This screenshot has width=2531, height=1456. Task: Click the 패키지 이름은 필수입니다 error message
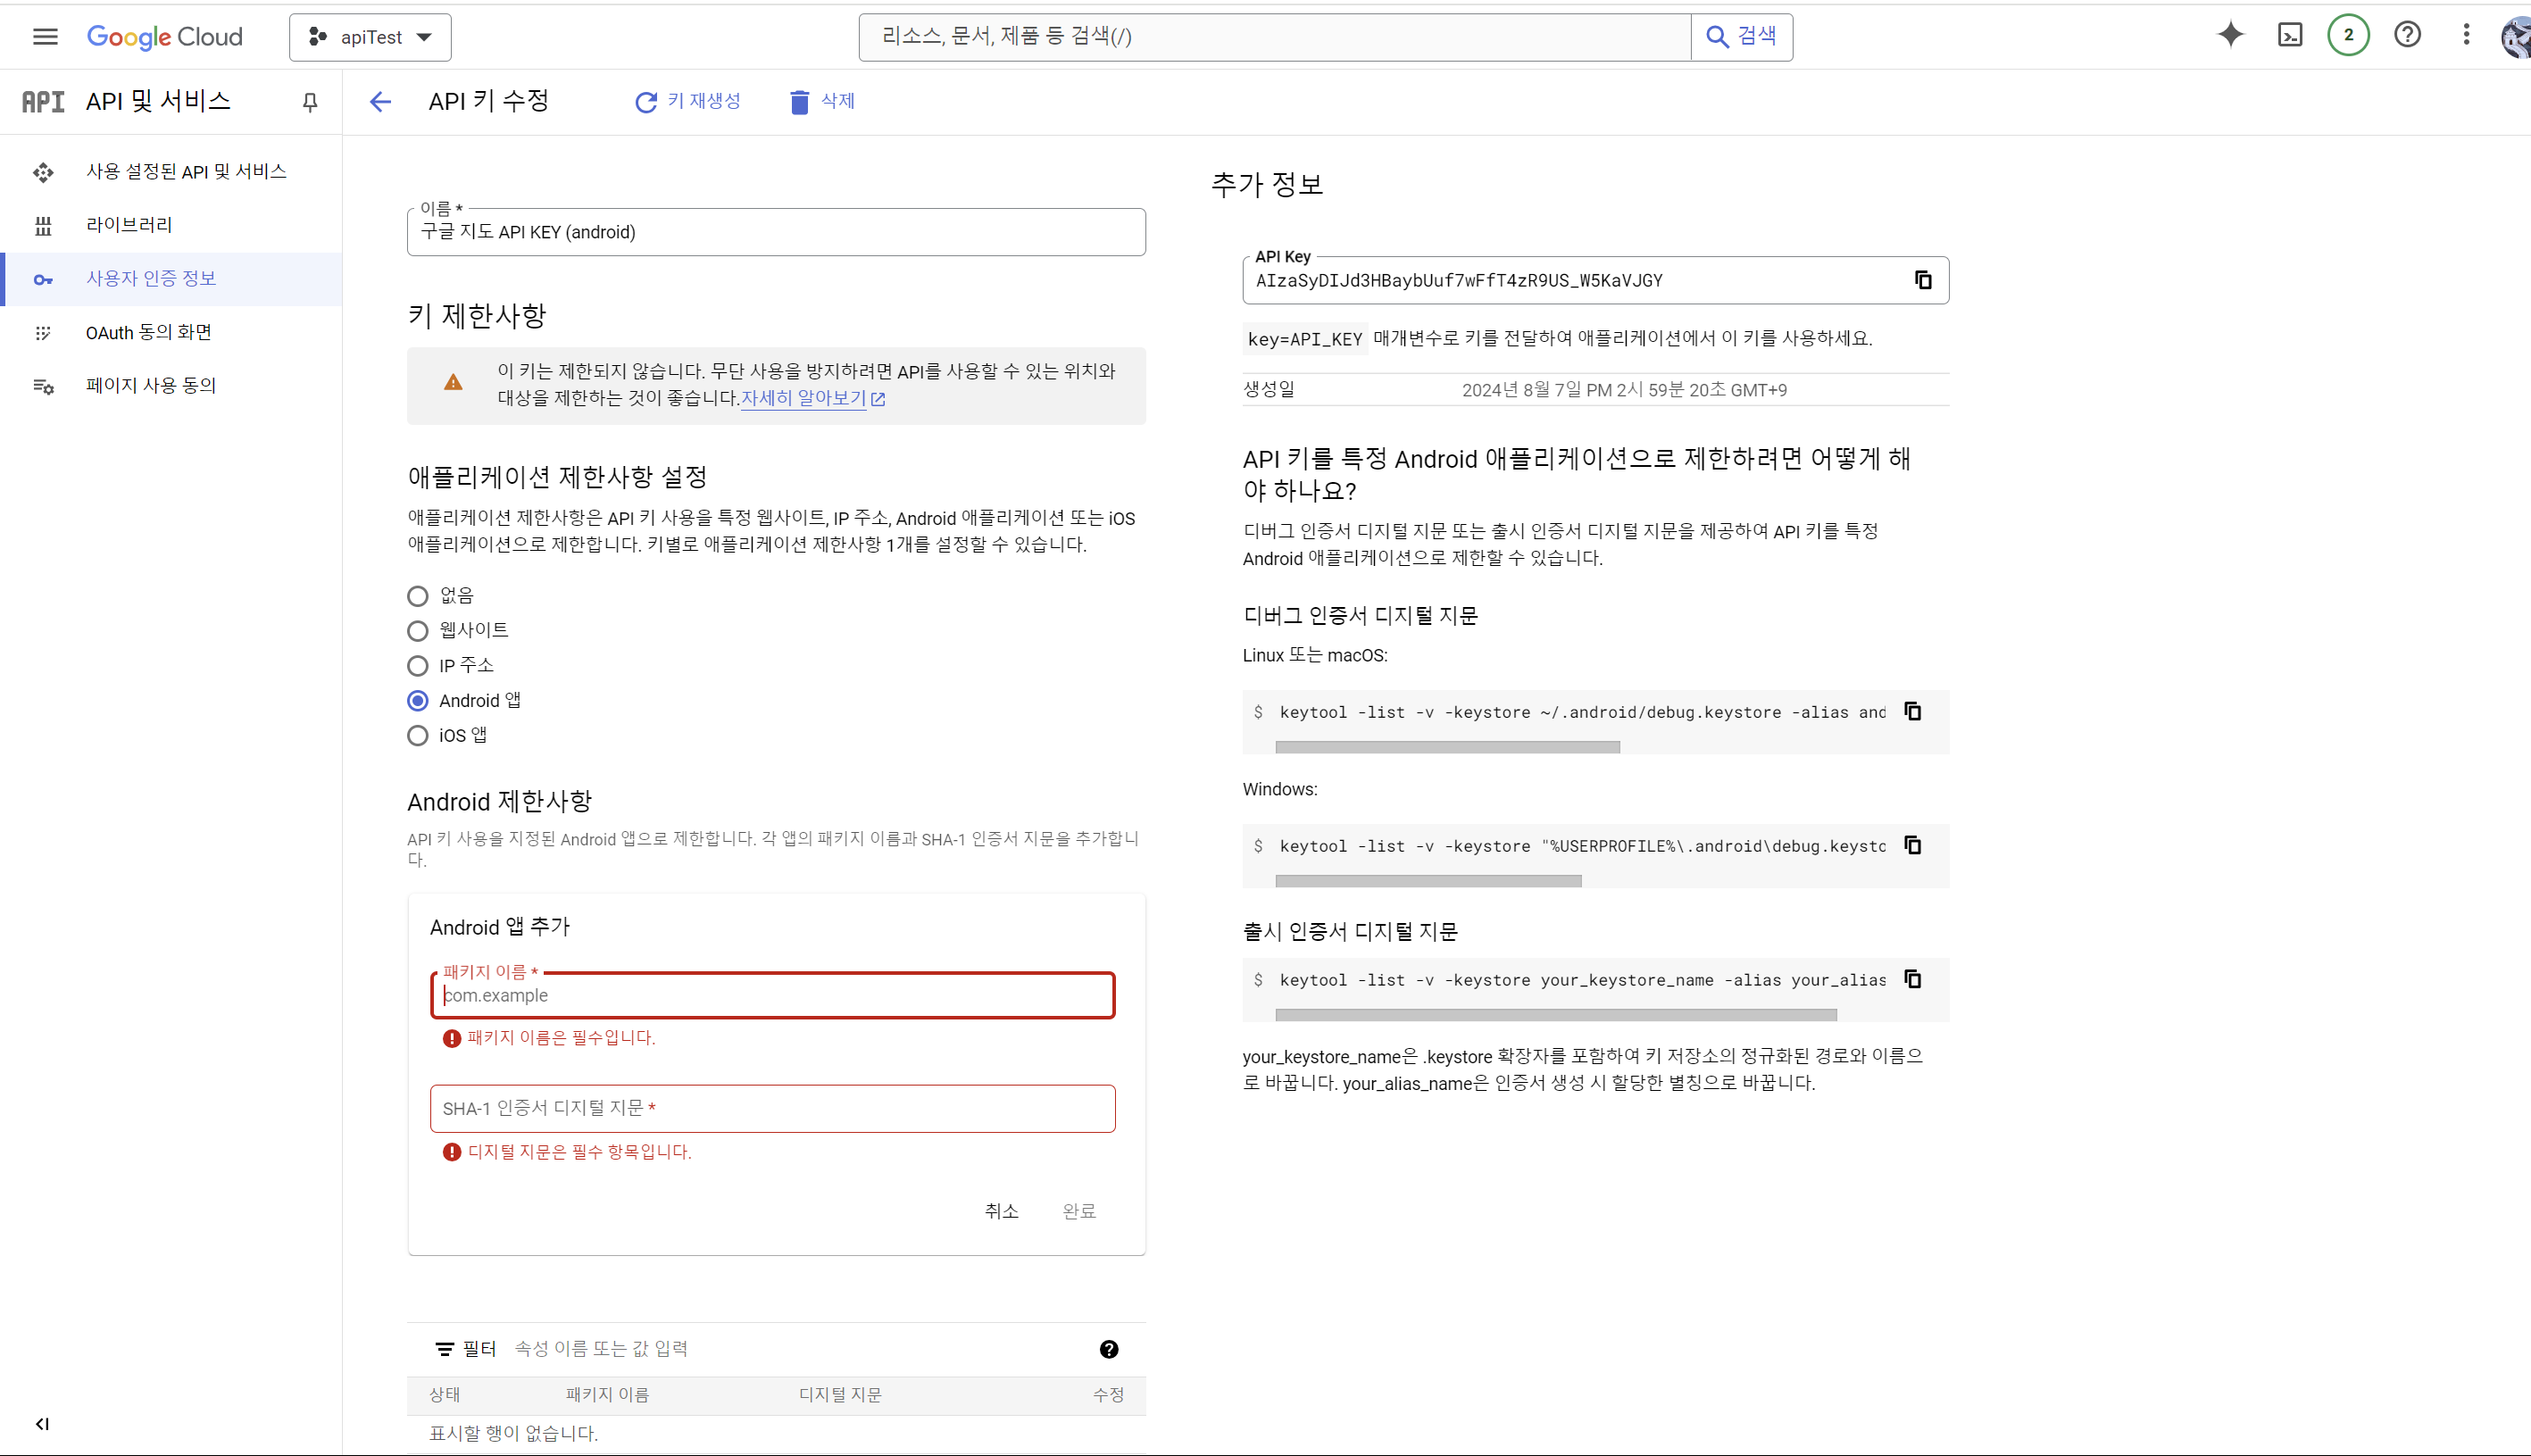tap(561, 1038)
